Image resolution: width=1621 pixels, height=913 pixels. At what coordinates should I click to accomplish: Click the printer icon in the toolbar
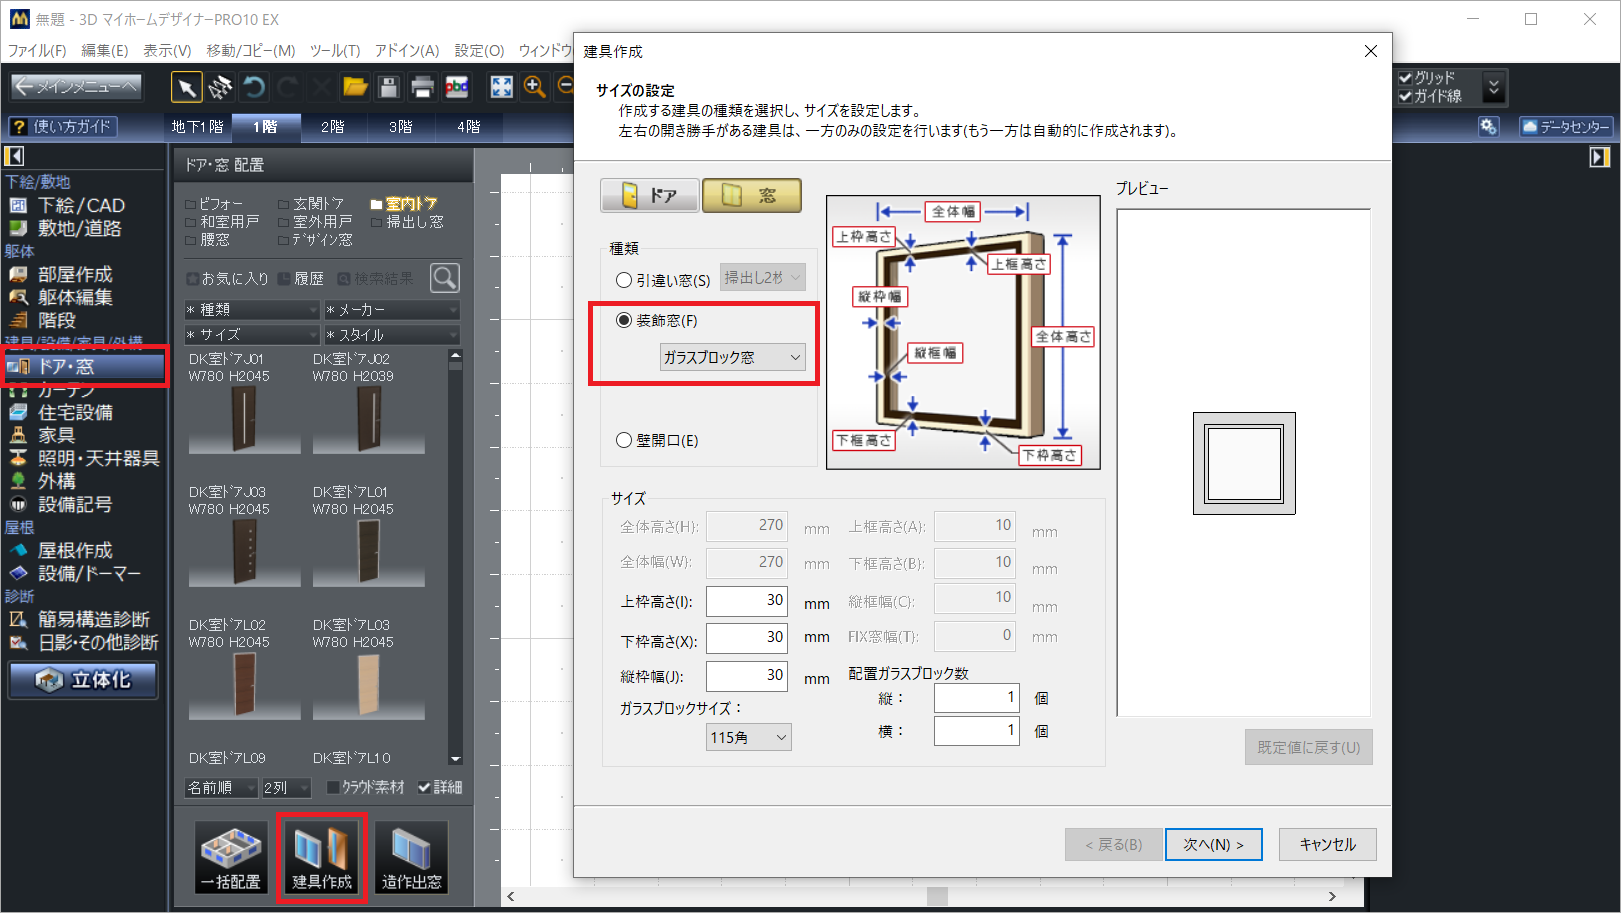[422, 88]
